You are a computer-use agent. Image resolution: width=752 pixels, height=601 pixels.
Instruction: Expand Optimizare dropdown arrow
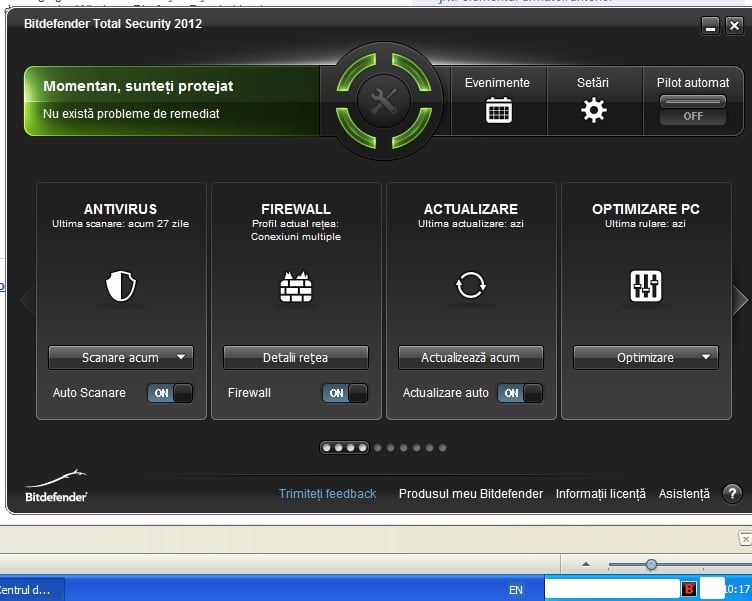[706, 357]
